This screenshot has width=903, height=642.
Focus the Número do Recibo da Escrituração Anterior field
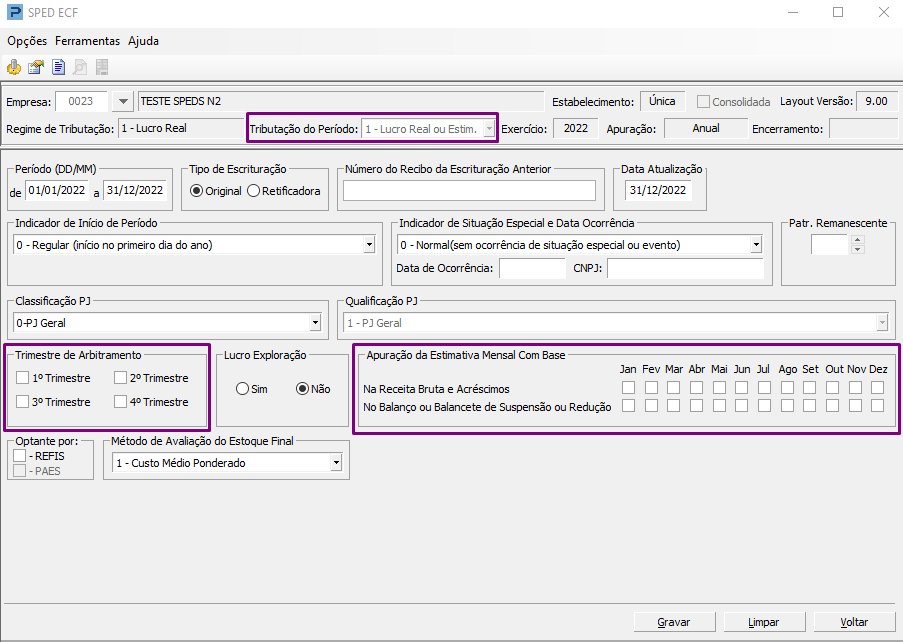[x=469, y=191]
